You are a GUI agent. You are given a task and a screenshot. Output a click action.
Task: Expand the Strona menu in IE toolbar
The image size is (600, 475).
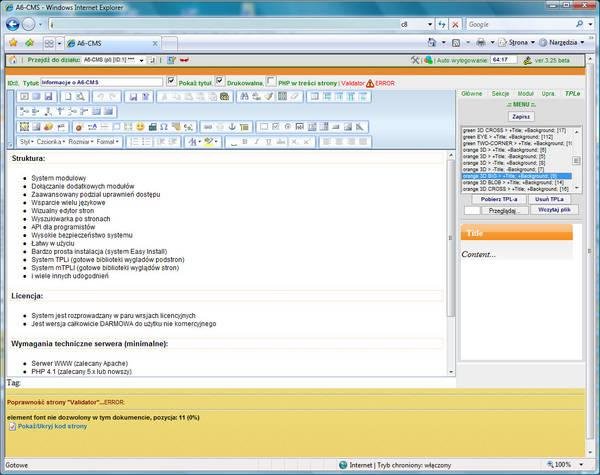[517, 43]
